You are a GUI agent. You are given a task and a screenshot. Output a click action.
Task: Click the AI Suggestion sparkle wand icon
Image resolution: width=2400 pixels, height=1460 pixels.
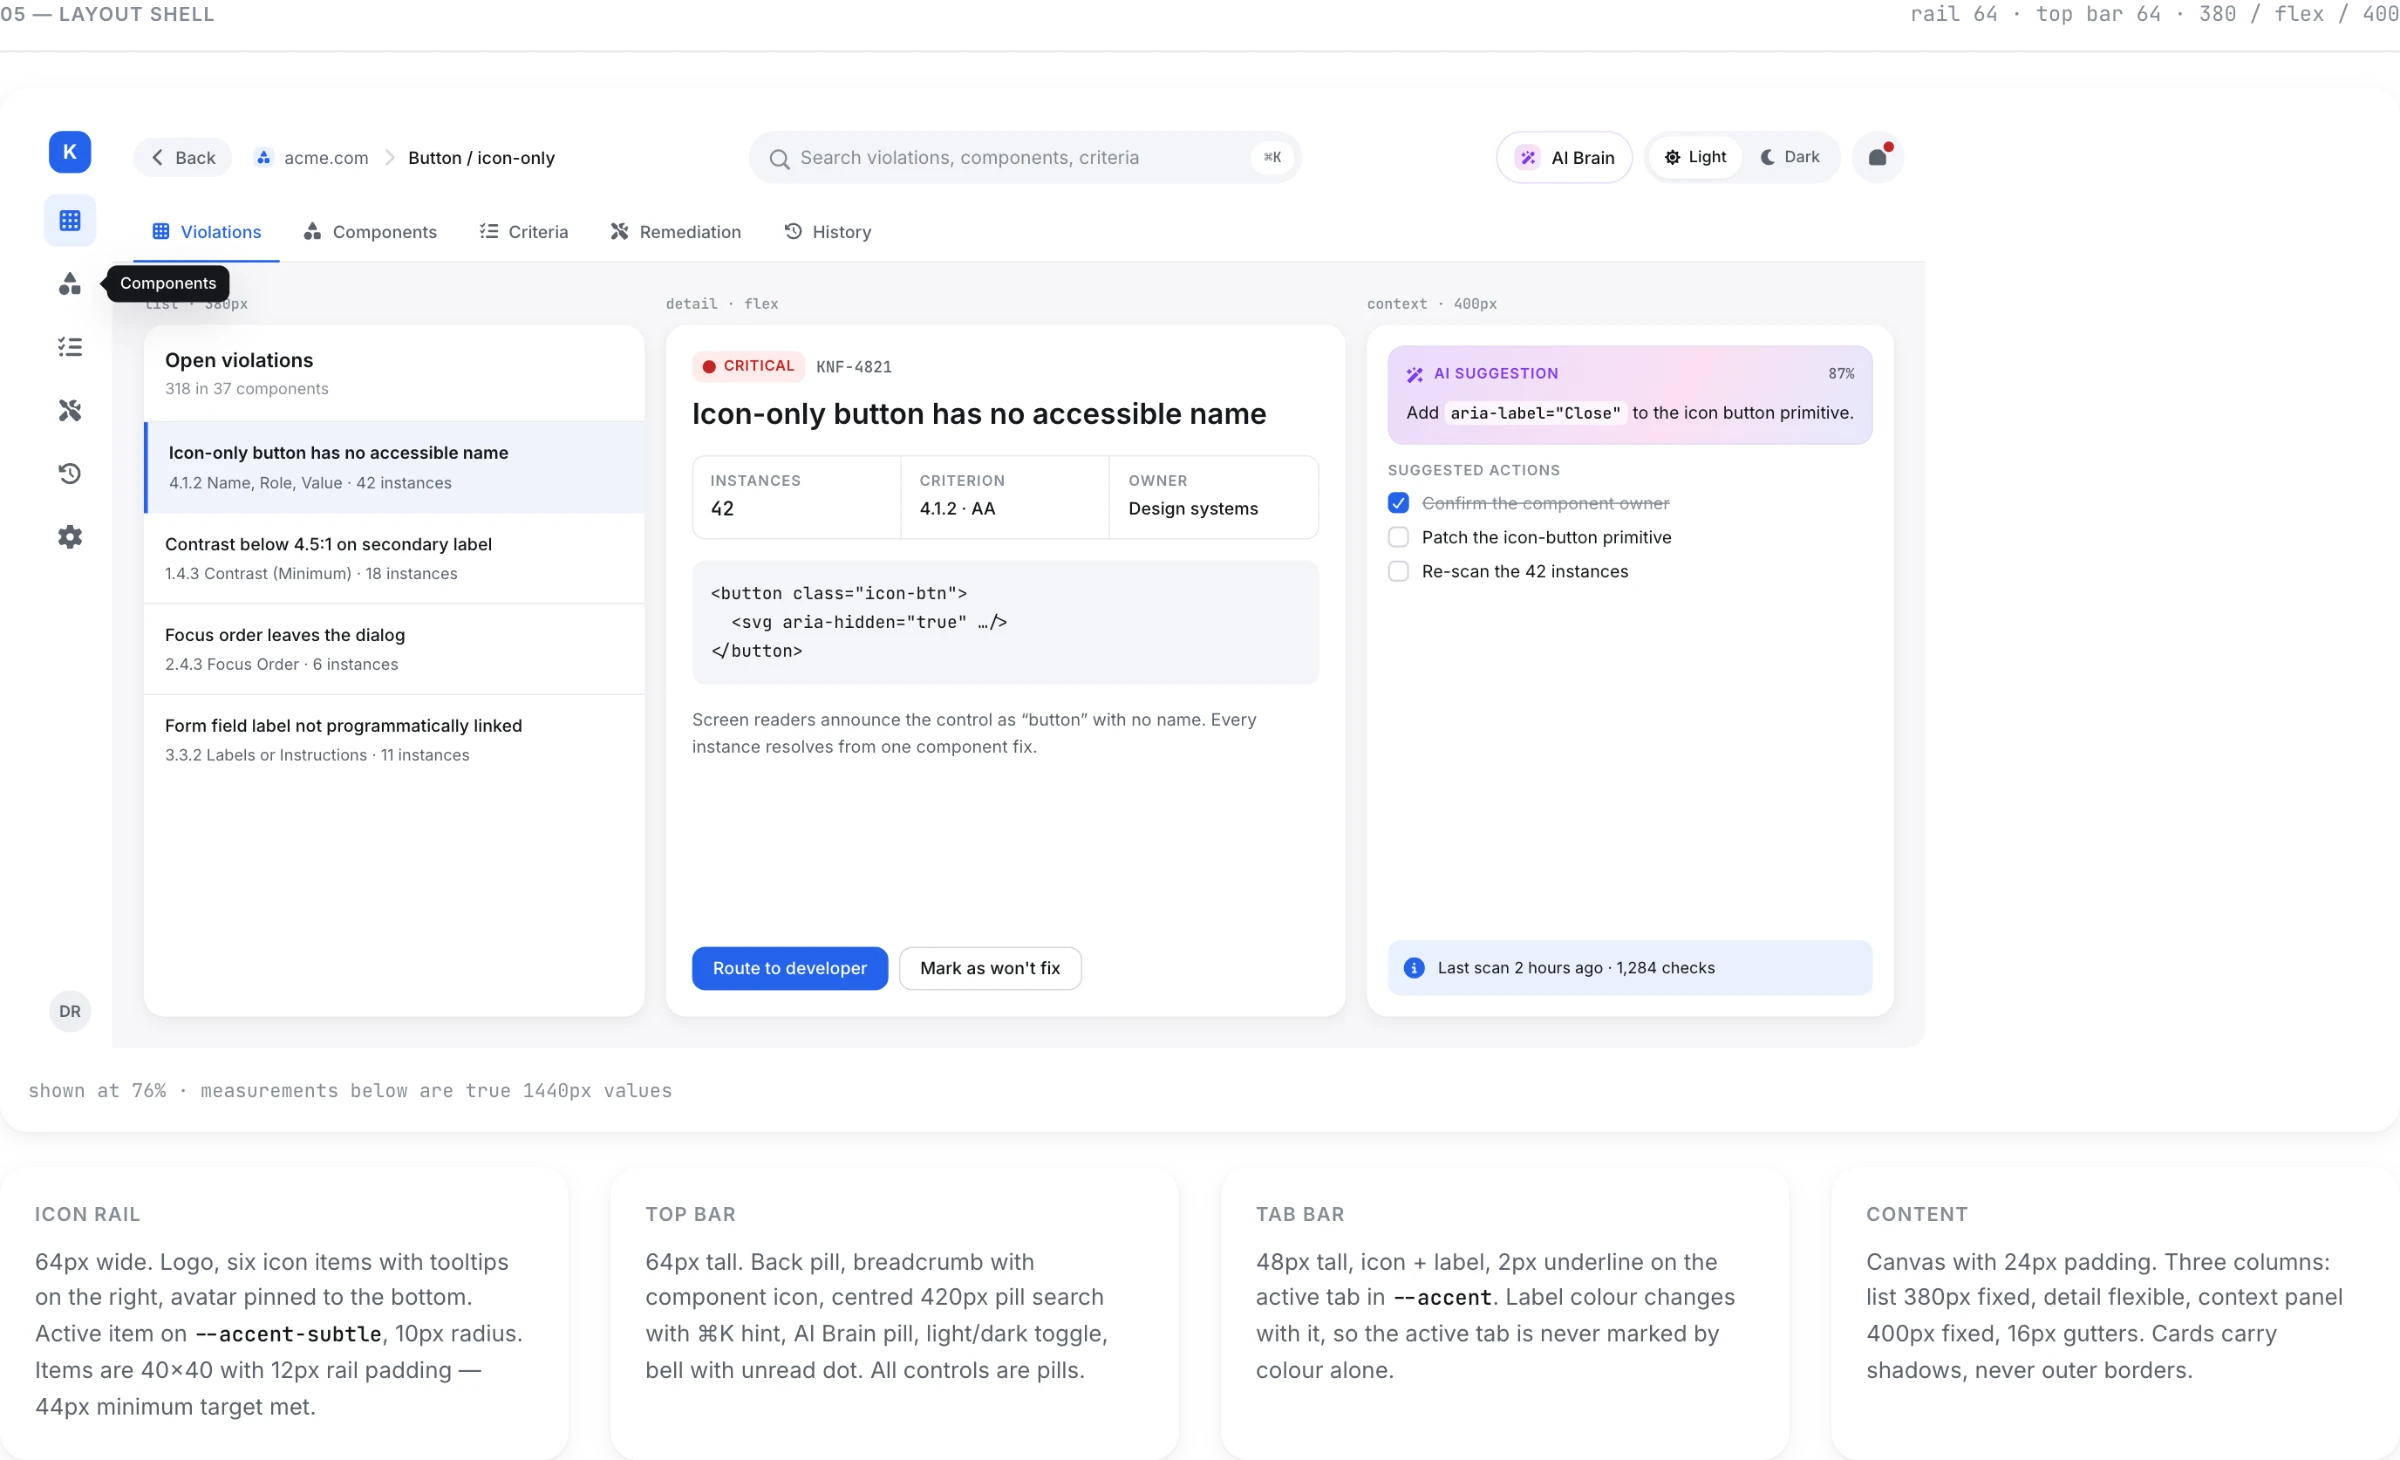pos(1414,374)
